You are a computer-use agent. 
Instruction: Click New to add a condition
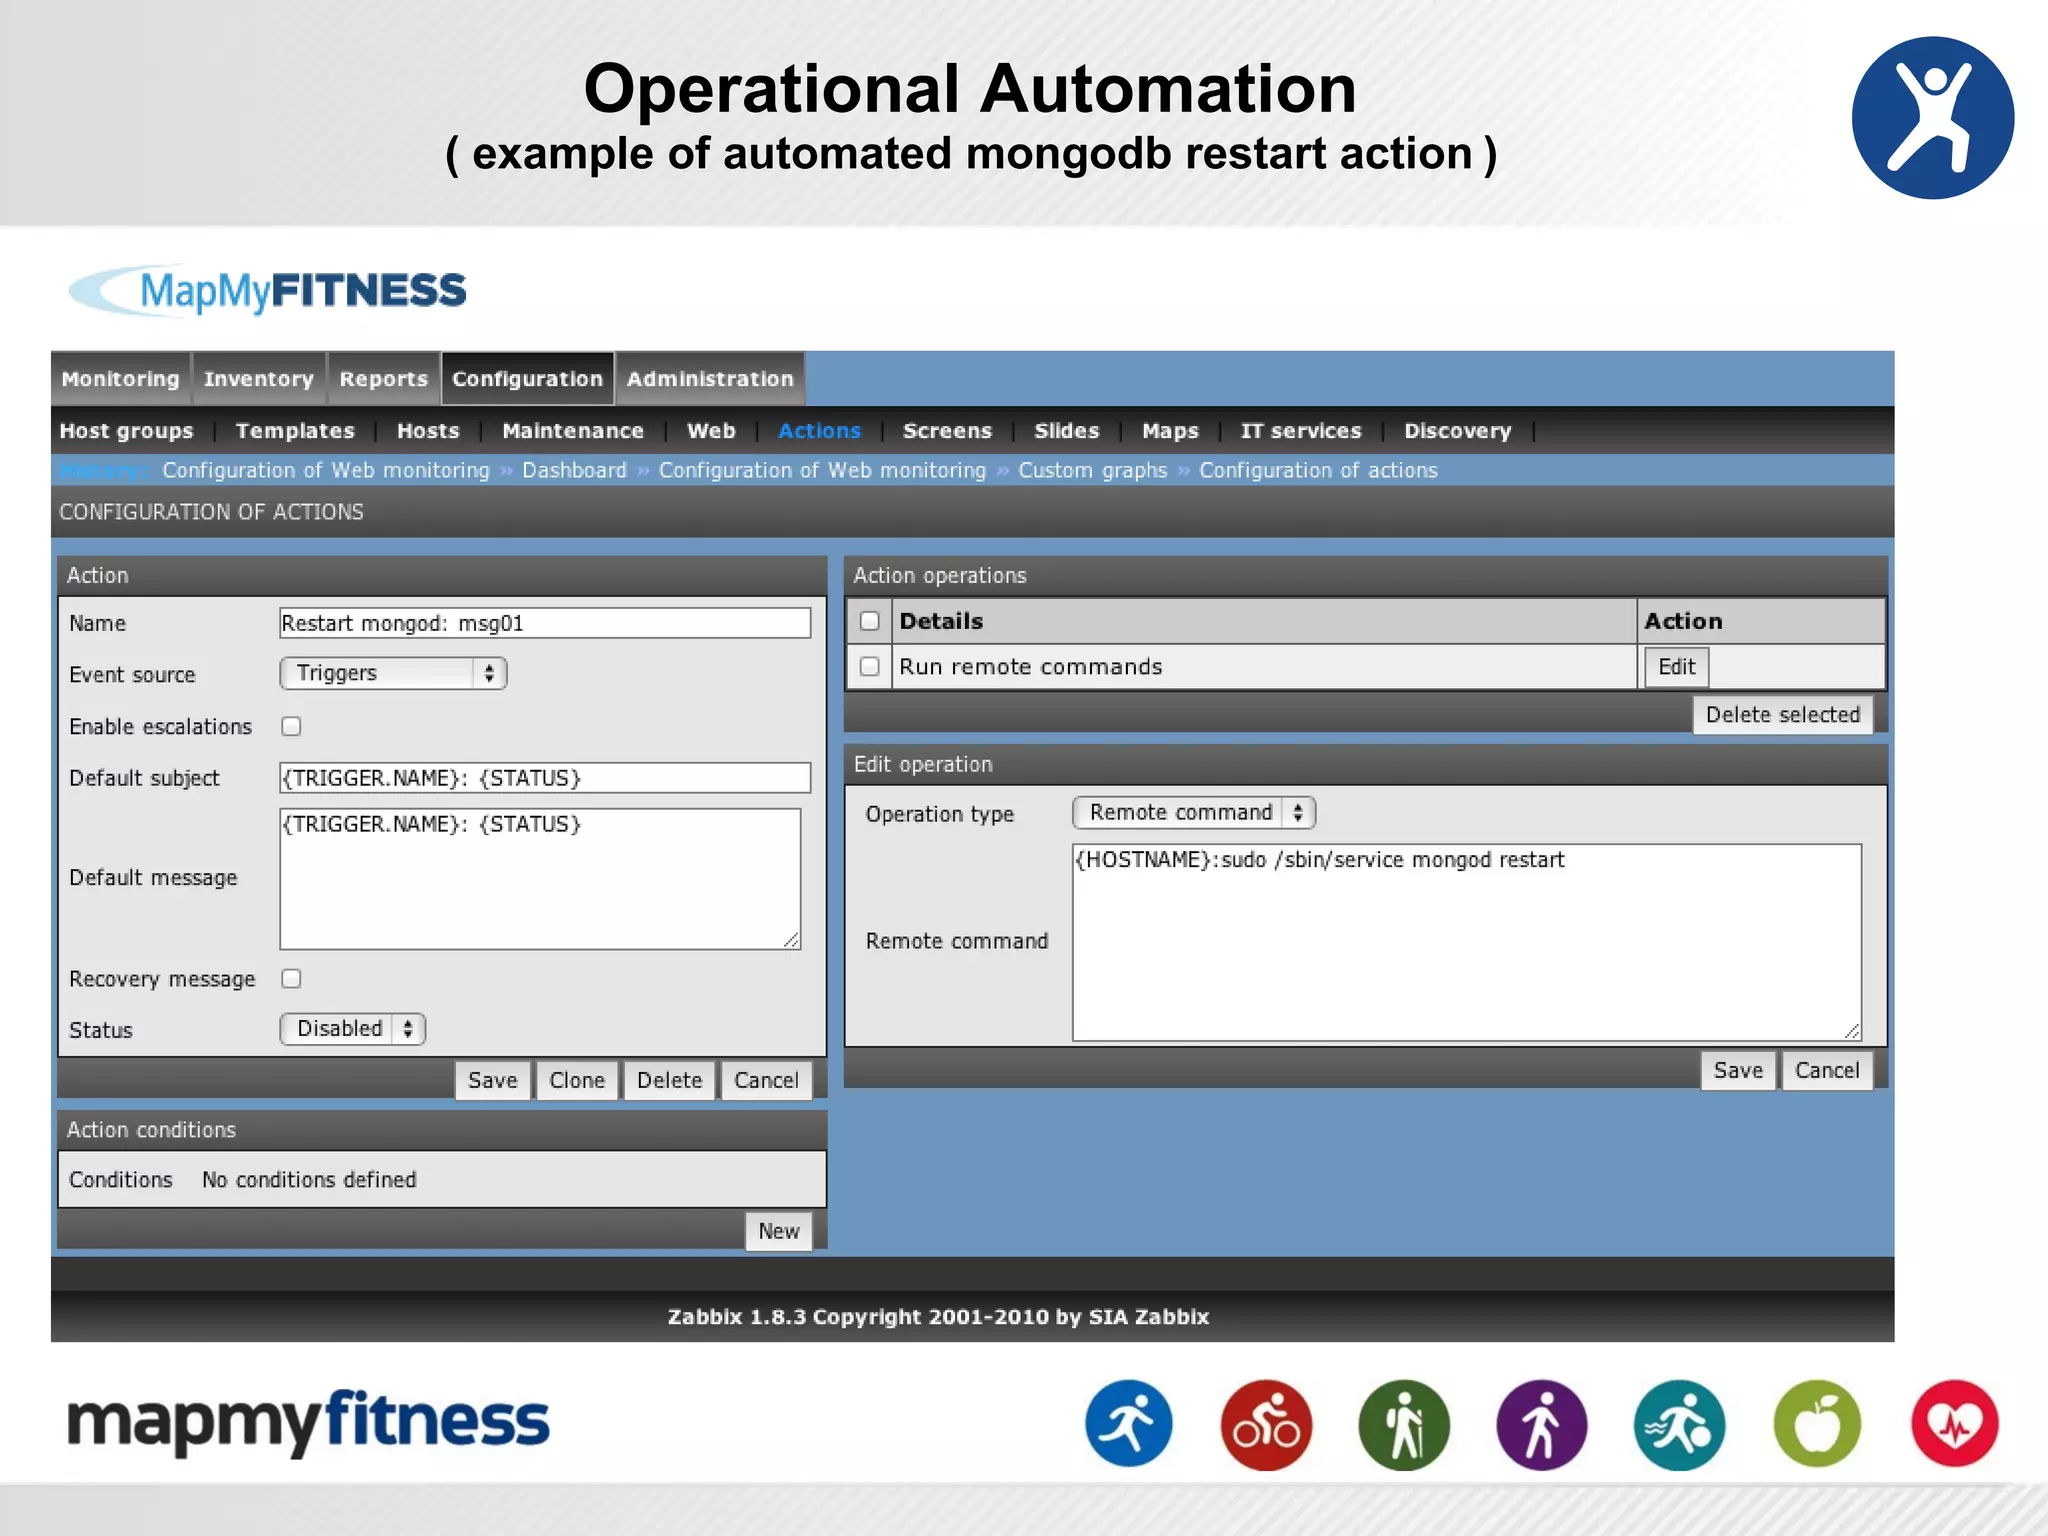779,1231
